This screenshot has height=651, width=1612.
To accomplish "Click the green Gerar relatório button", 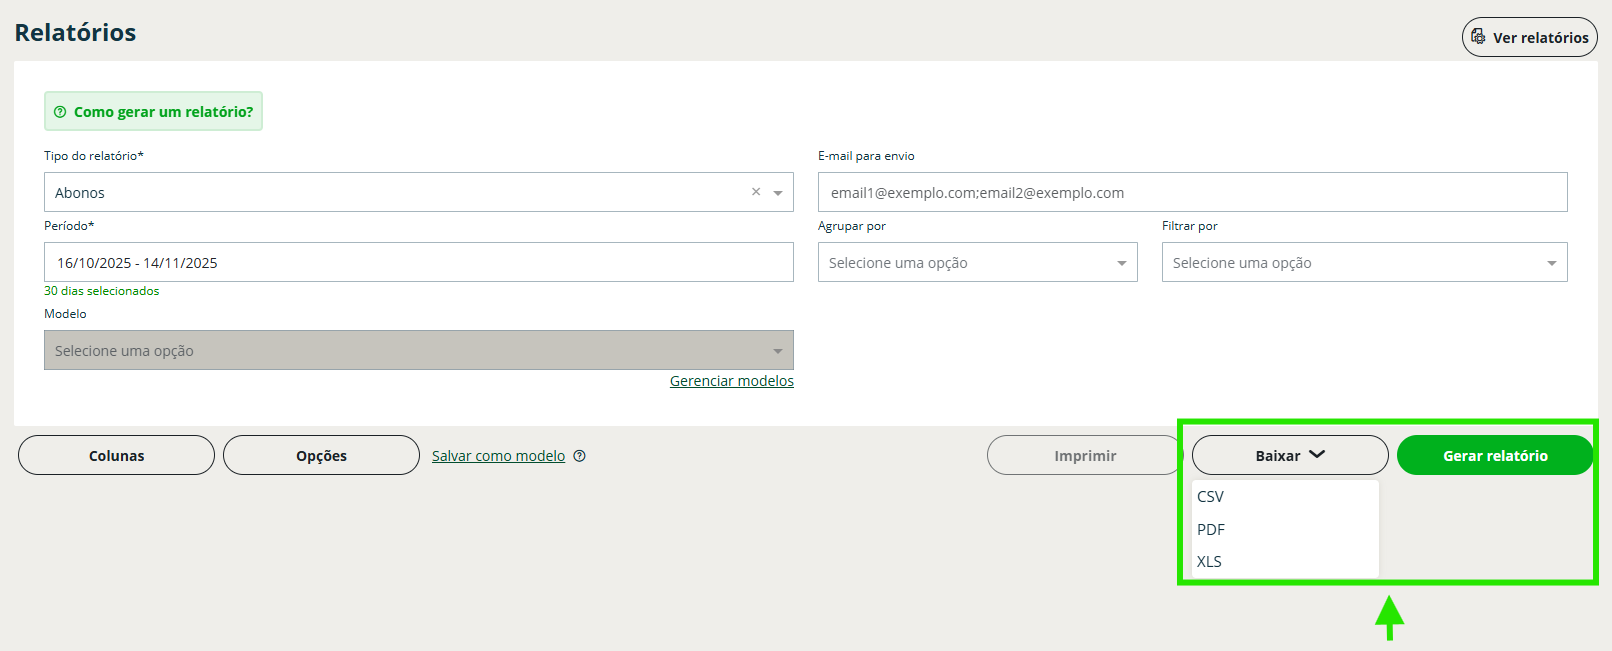I will point(1494,456).
